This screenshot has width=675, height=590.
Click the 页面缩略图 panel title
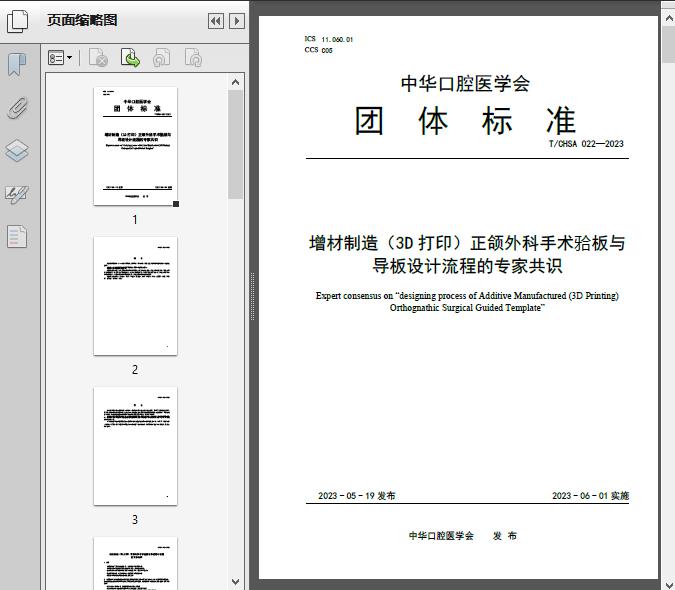point(82,20)
